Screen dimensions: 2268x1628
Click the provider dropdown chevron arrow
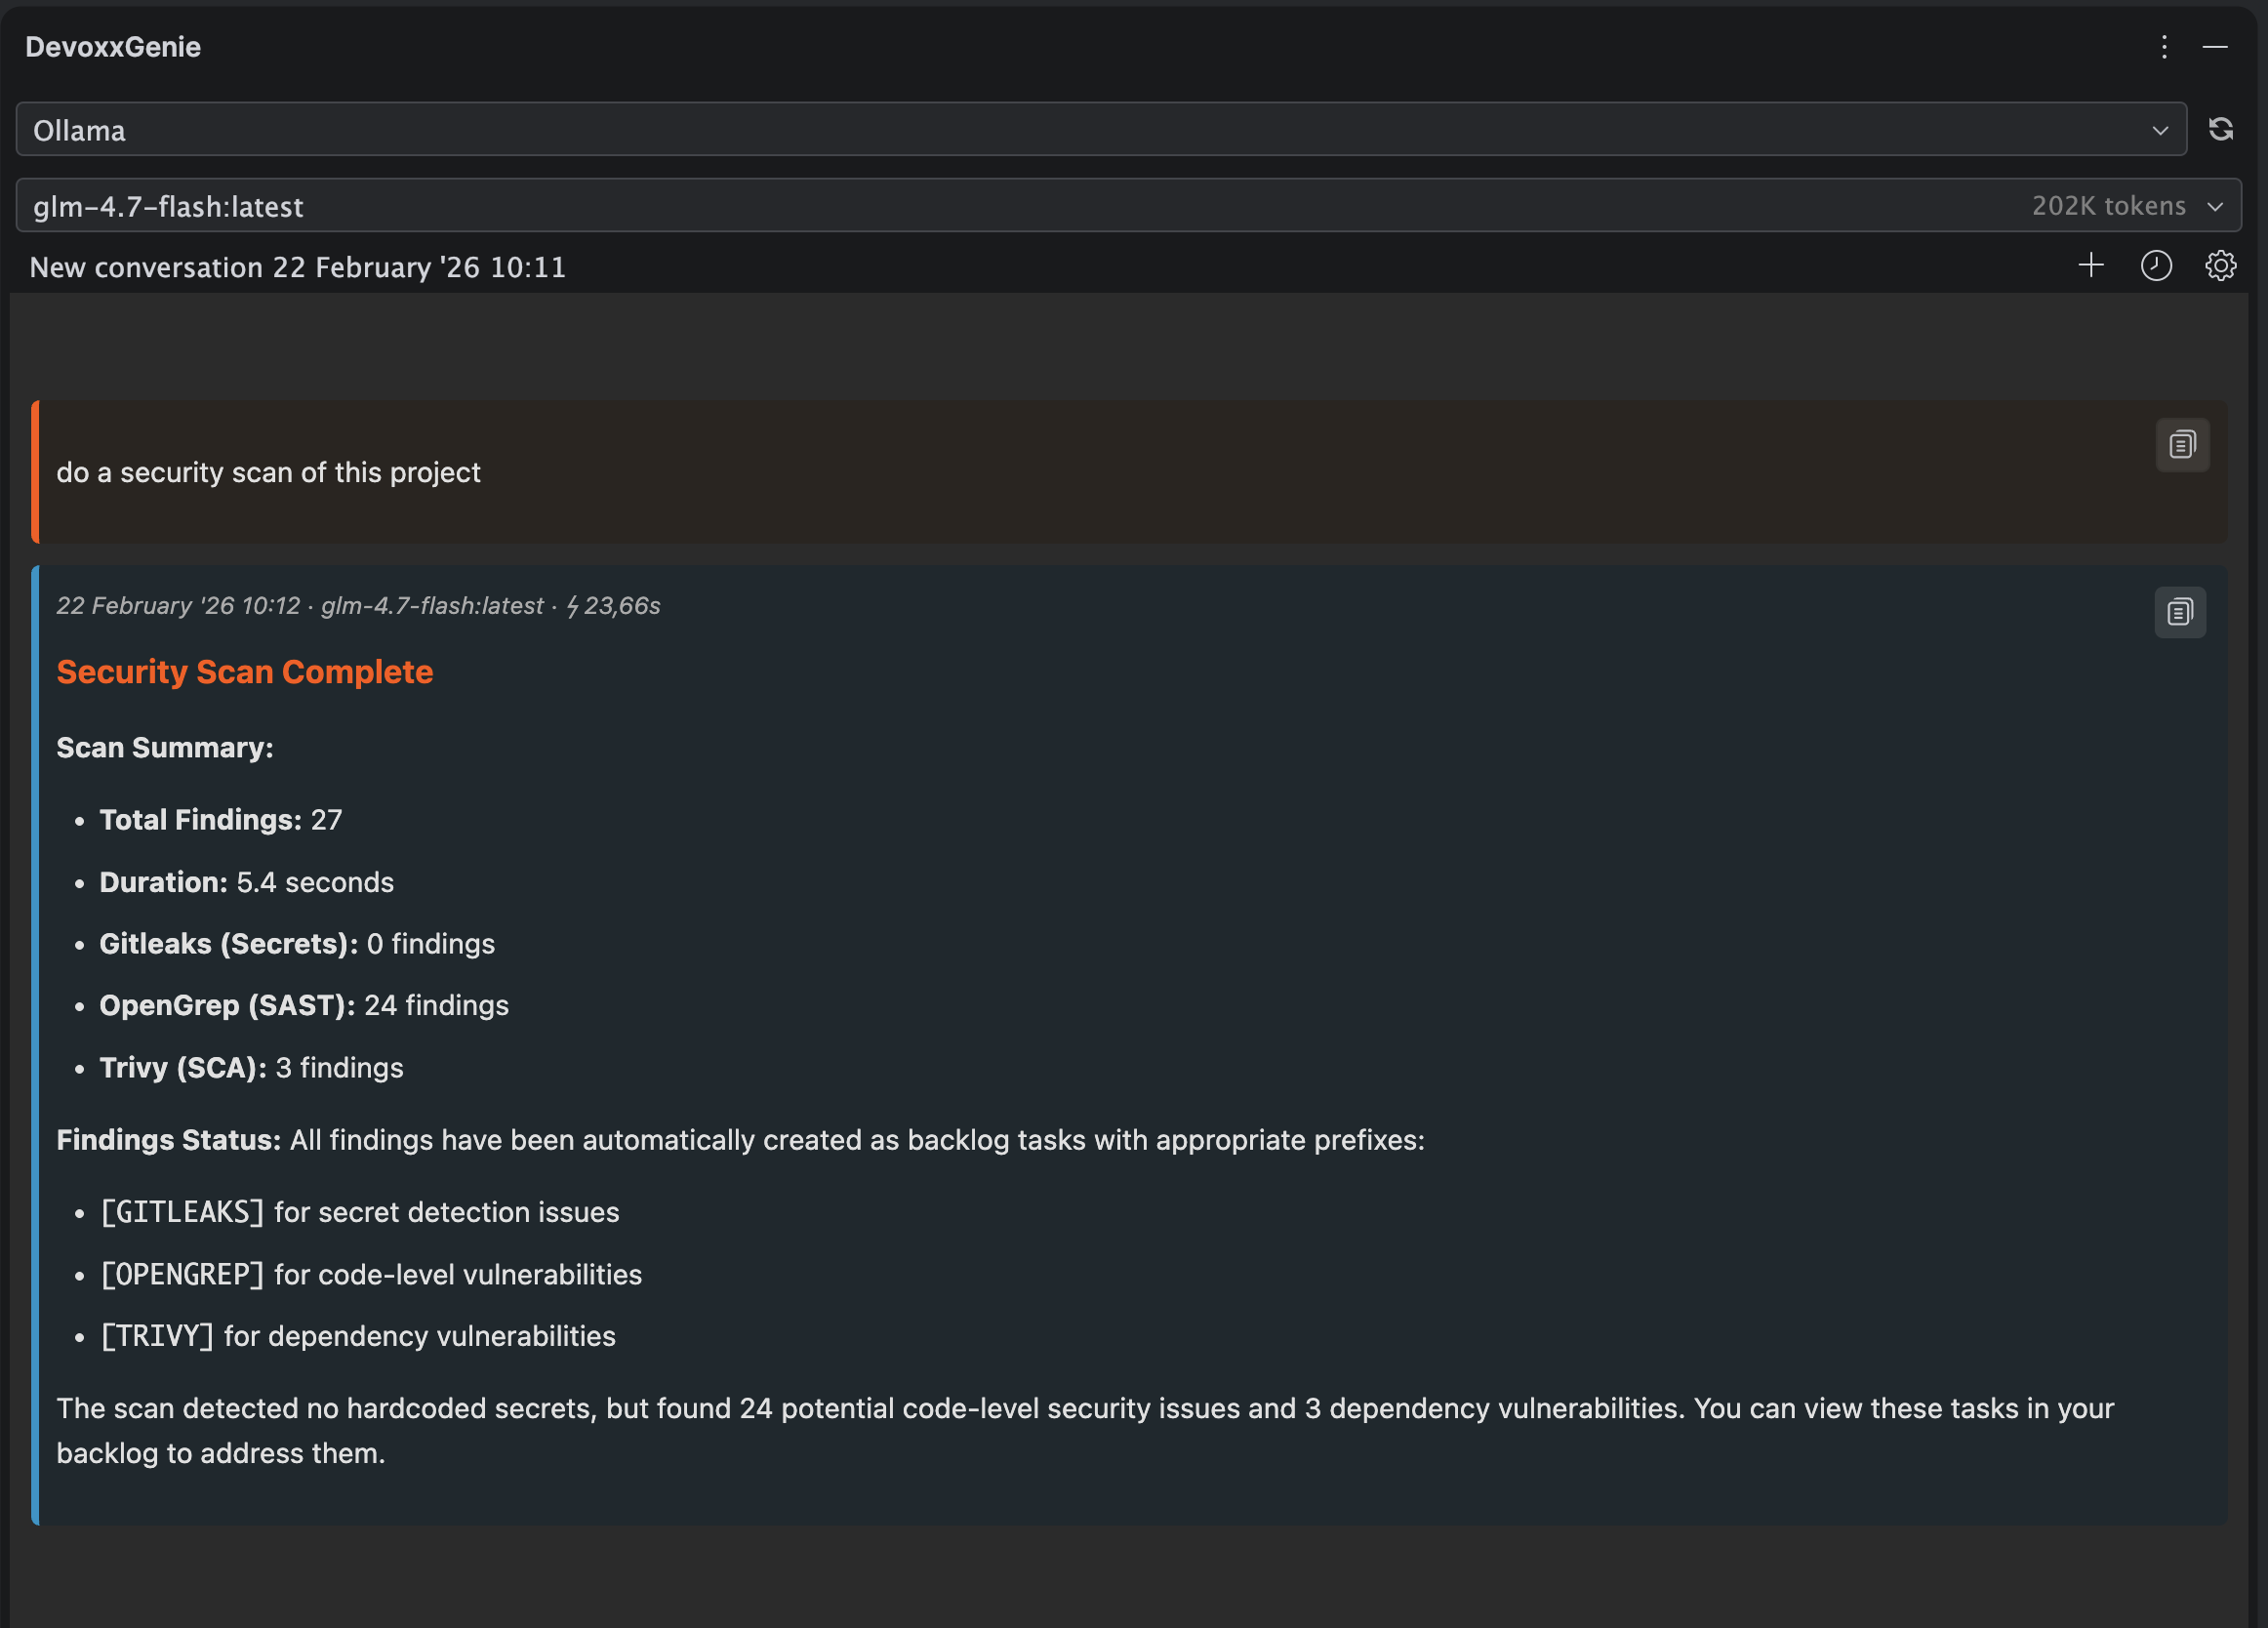coord(2160,131)
